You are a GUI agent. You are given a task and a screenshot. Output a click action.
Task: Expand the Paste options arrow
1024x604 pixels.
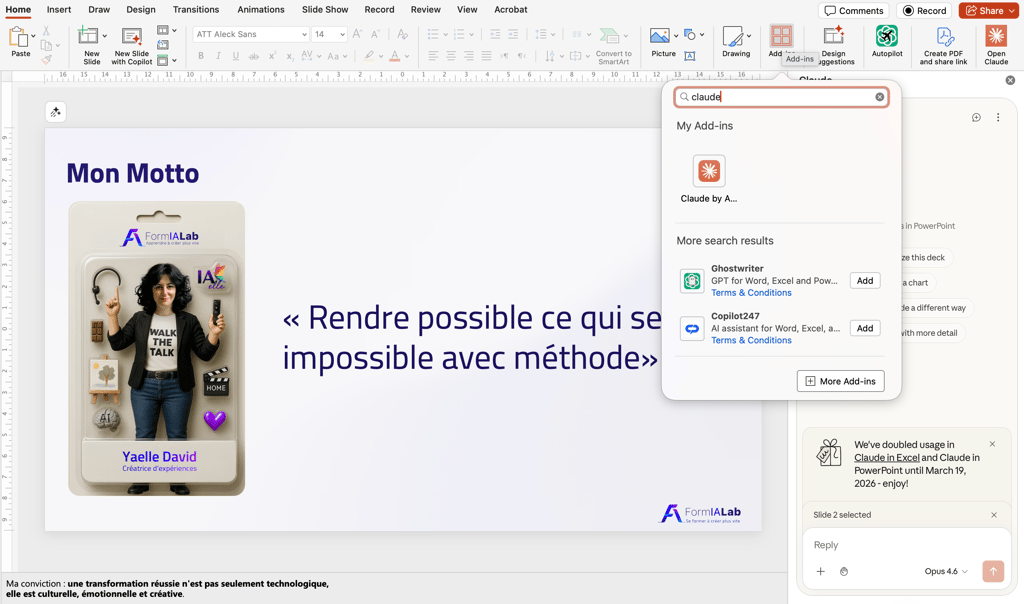coord(33,36)
